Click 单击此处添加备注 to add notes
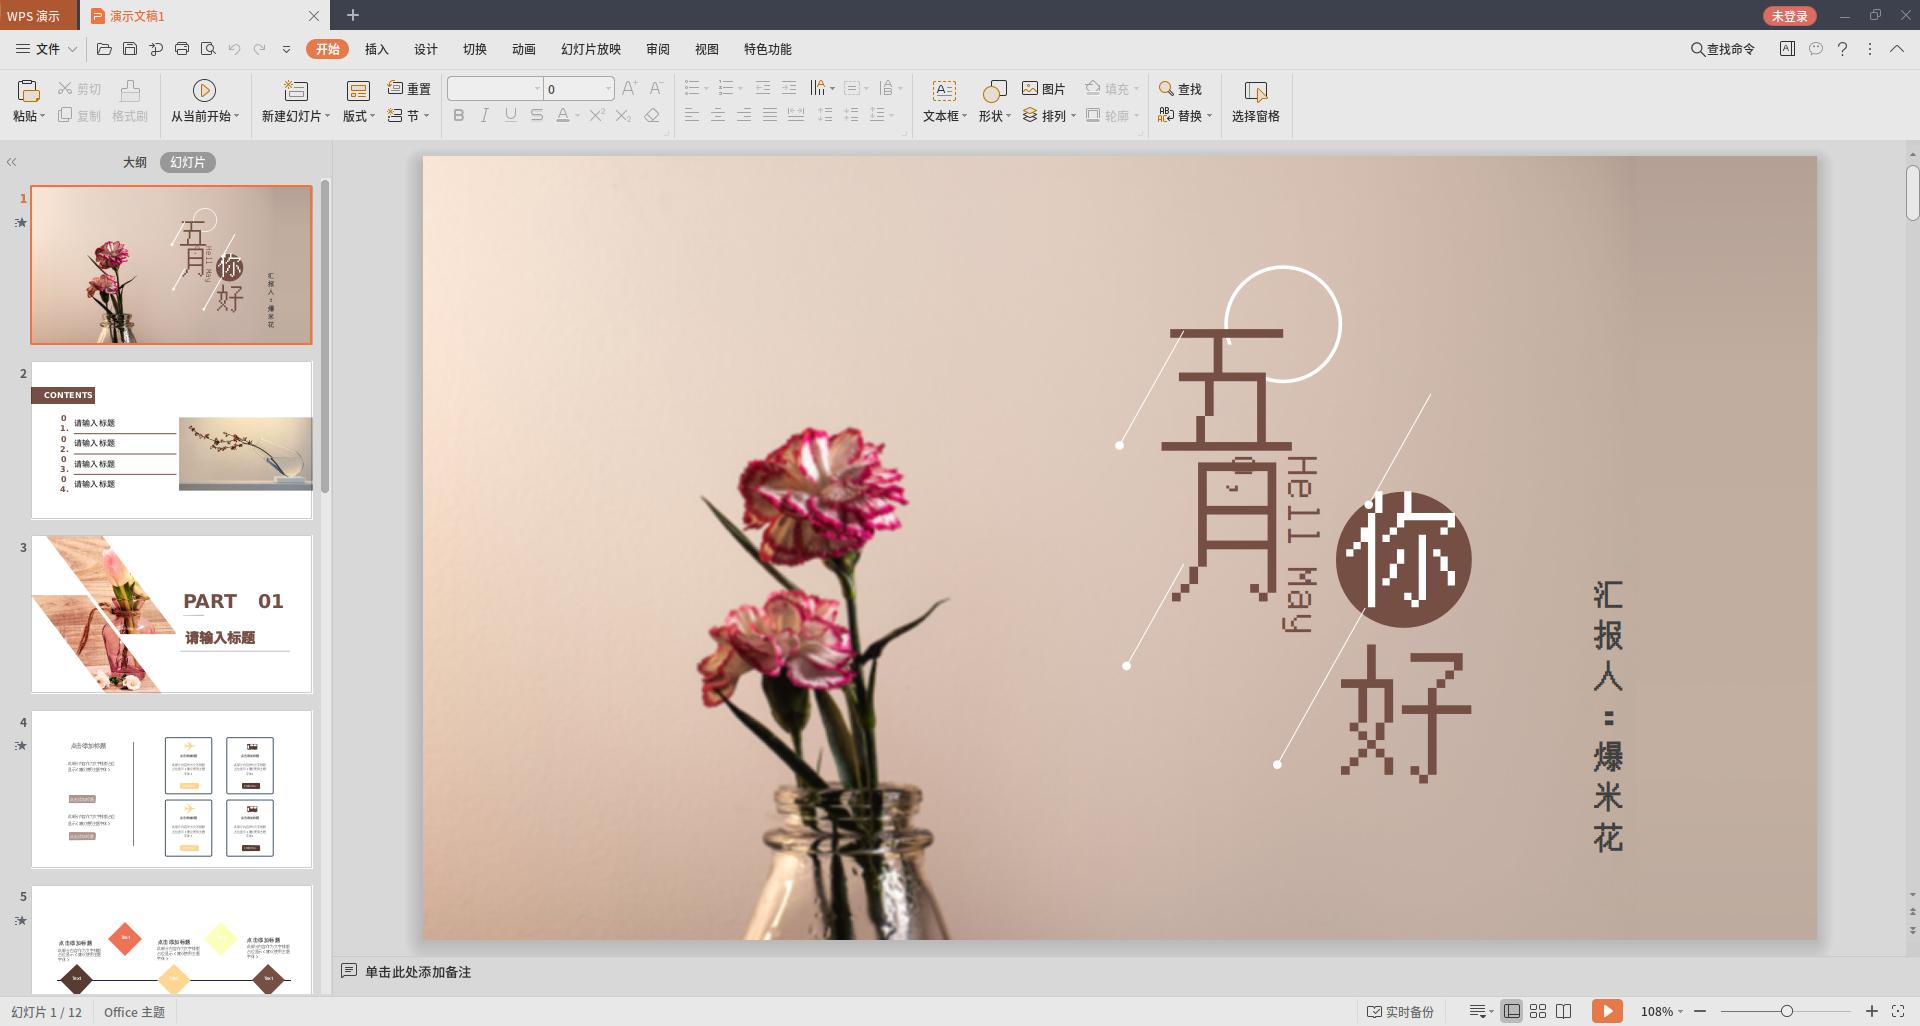Viewport: 1920px width, 1026px height. pos(417,971)
